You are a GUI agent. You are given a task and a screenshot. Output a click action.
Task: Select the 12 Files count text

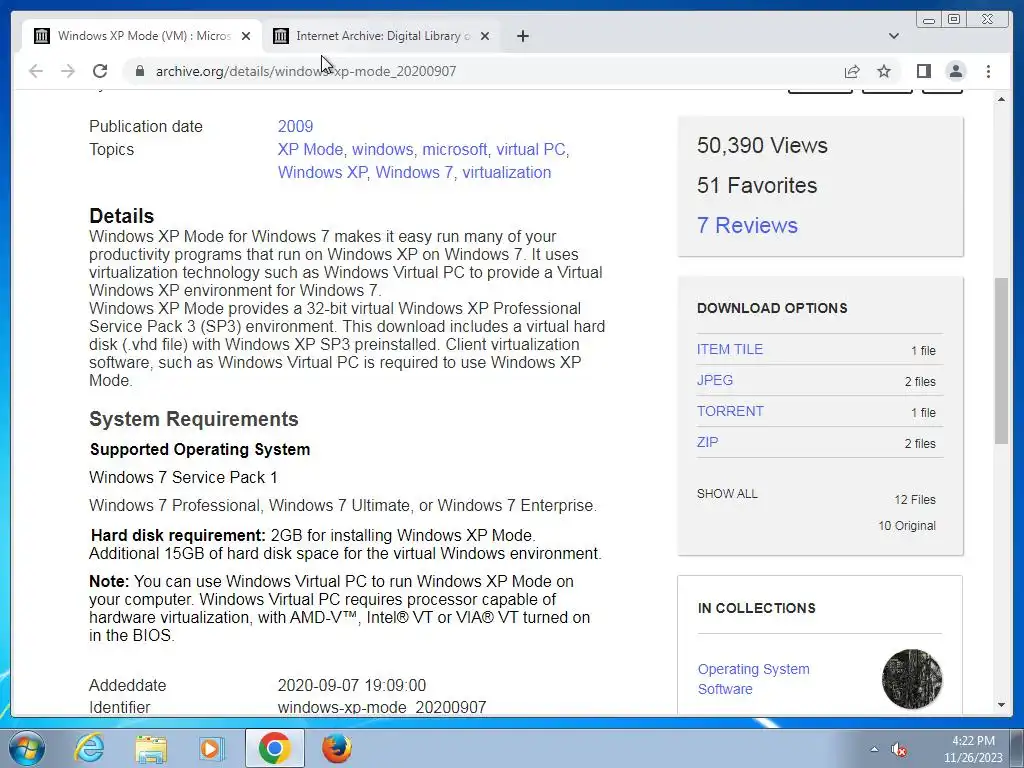(x=915, y=500)
